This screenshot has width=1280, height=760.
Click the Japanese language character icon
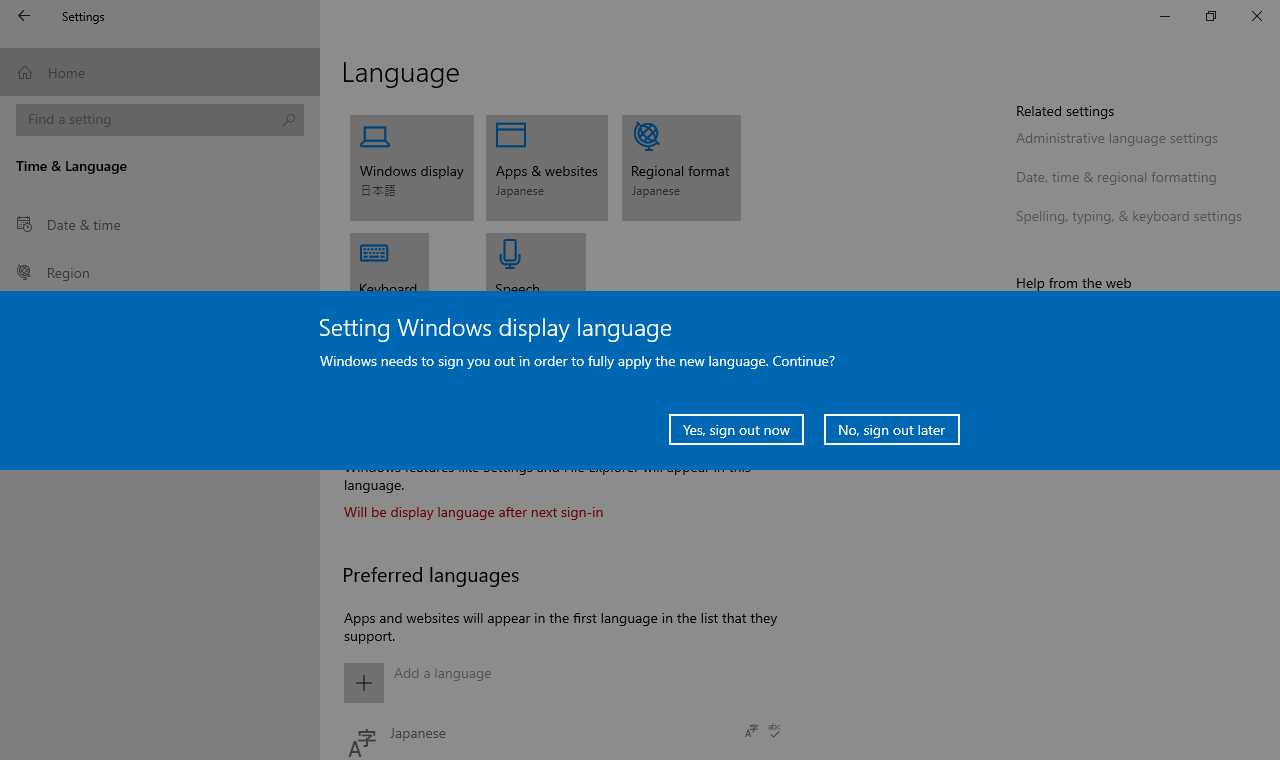pos(362,744)
